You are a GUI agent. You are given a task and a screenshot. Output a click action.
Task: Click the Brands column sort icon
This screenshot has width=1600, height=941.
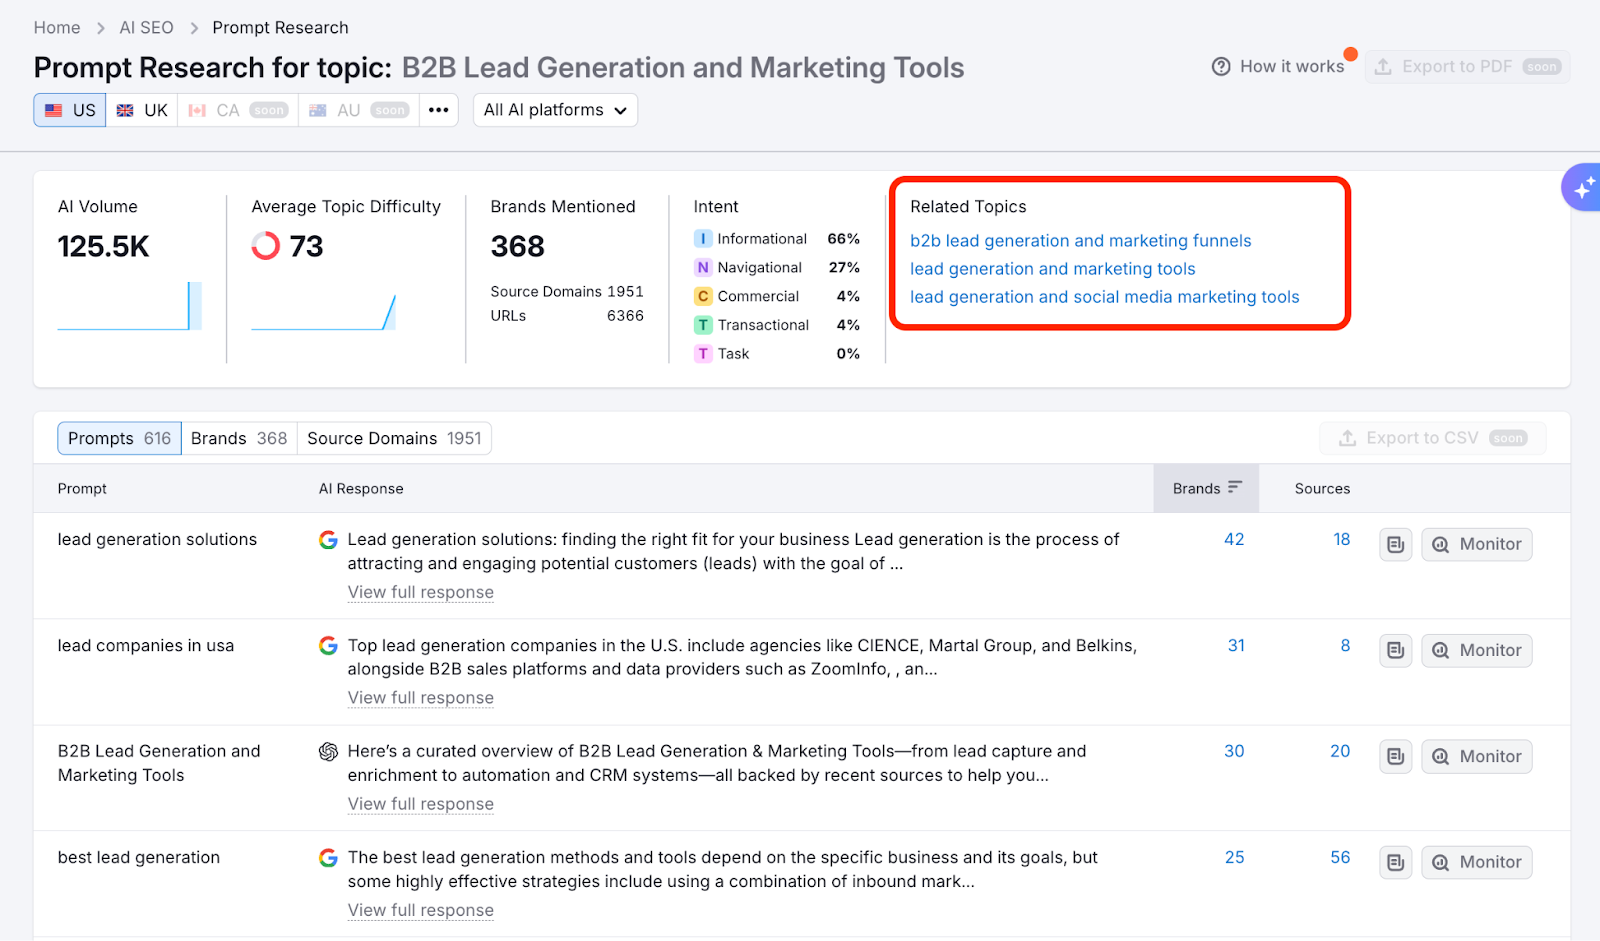[1235, 487]
